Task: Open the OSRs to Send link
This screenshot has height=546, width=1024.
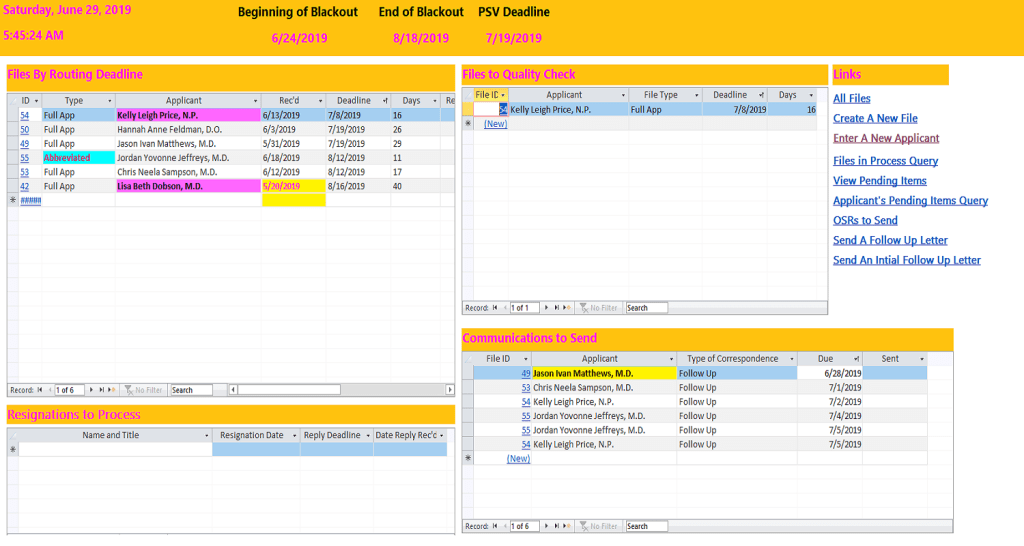Action: point(865,220)
